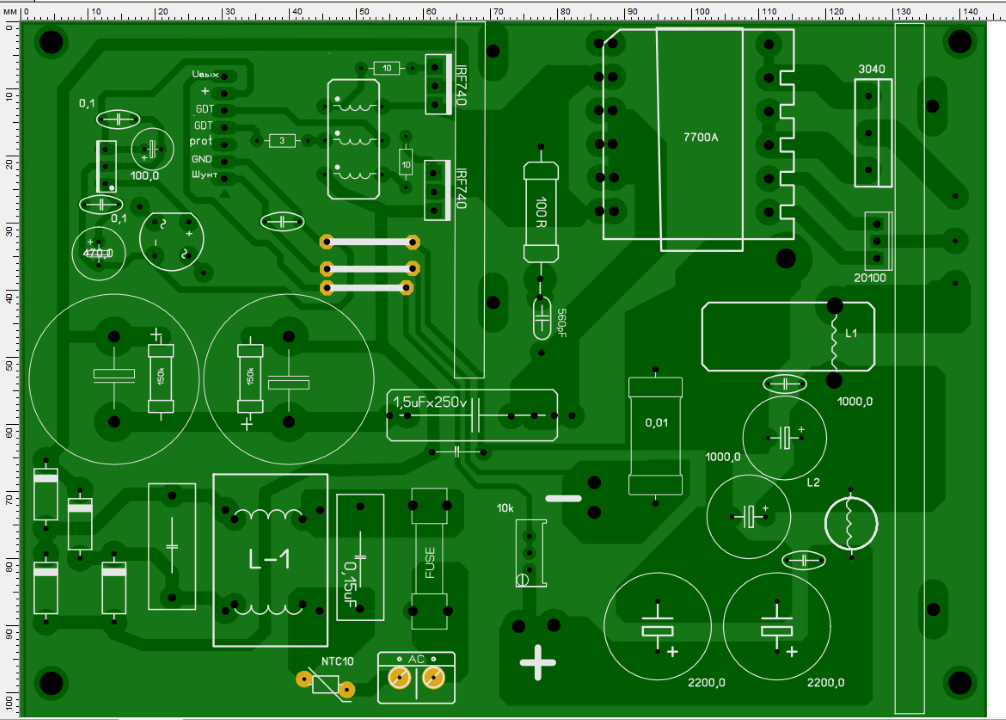Click the 10k trimmer potentiometer
The width and height of the screenshot is (1006, 720).
[x=531, y=553]
